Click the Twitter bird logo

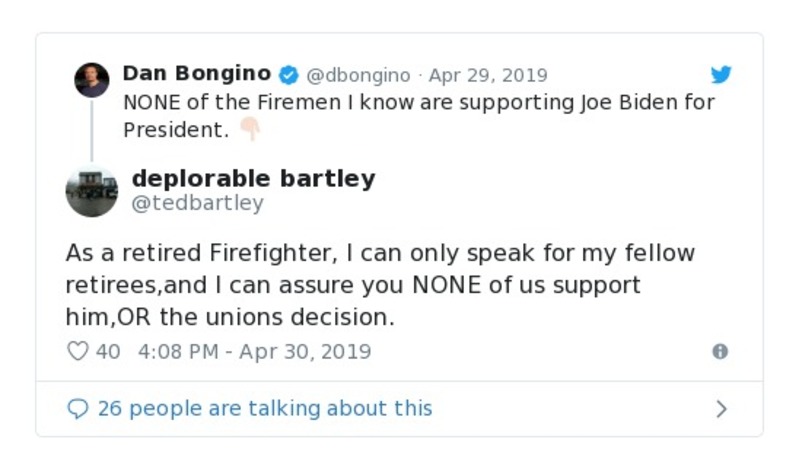(x=721, y=75)
